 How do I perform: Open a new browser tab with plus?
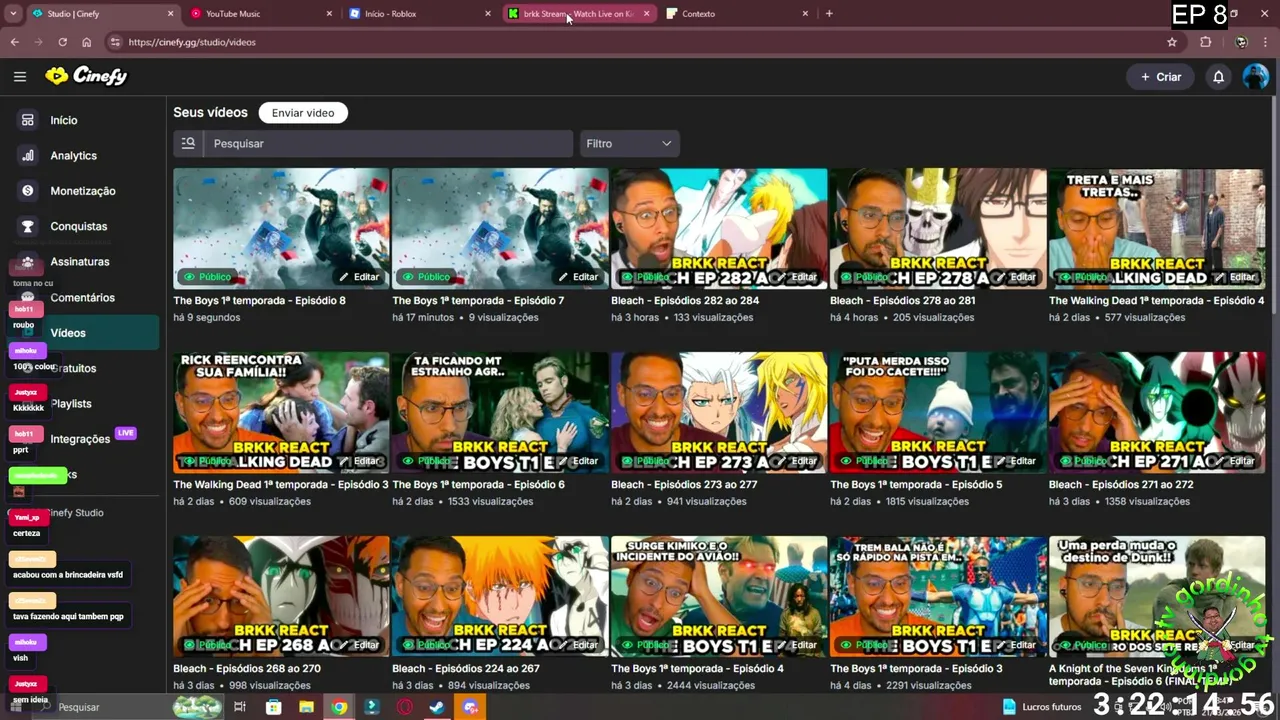click(x=829, y=13)
